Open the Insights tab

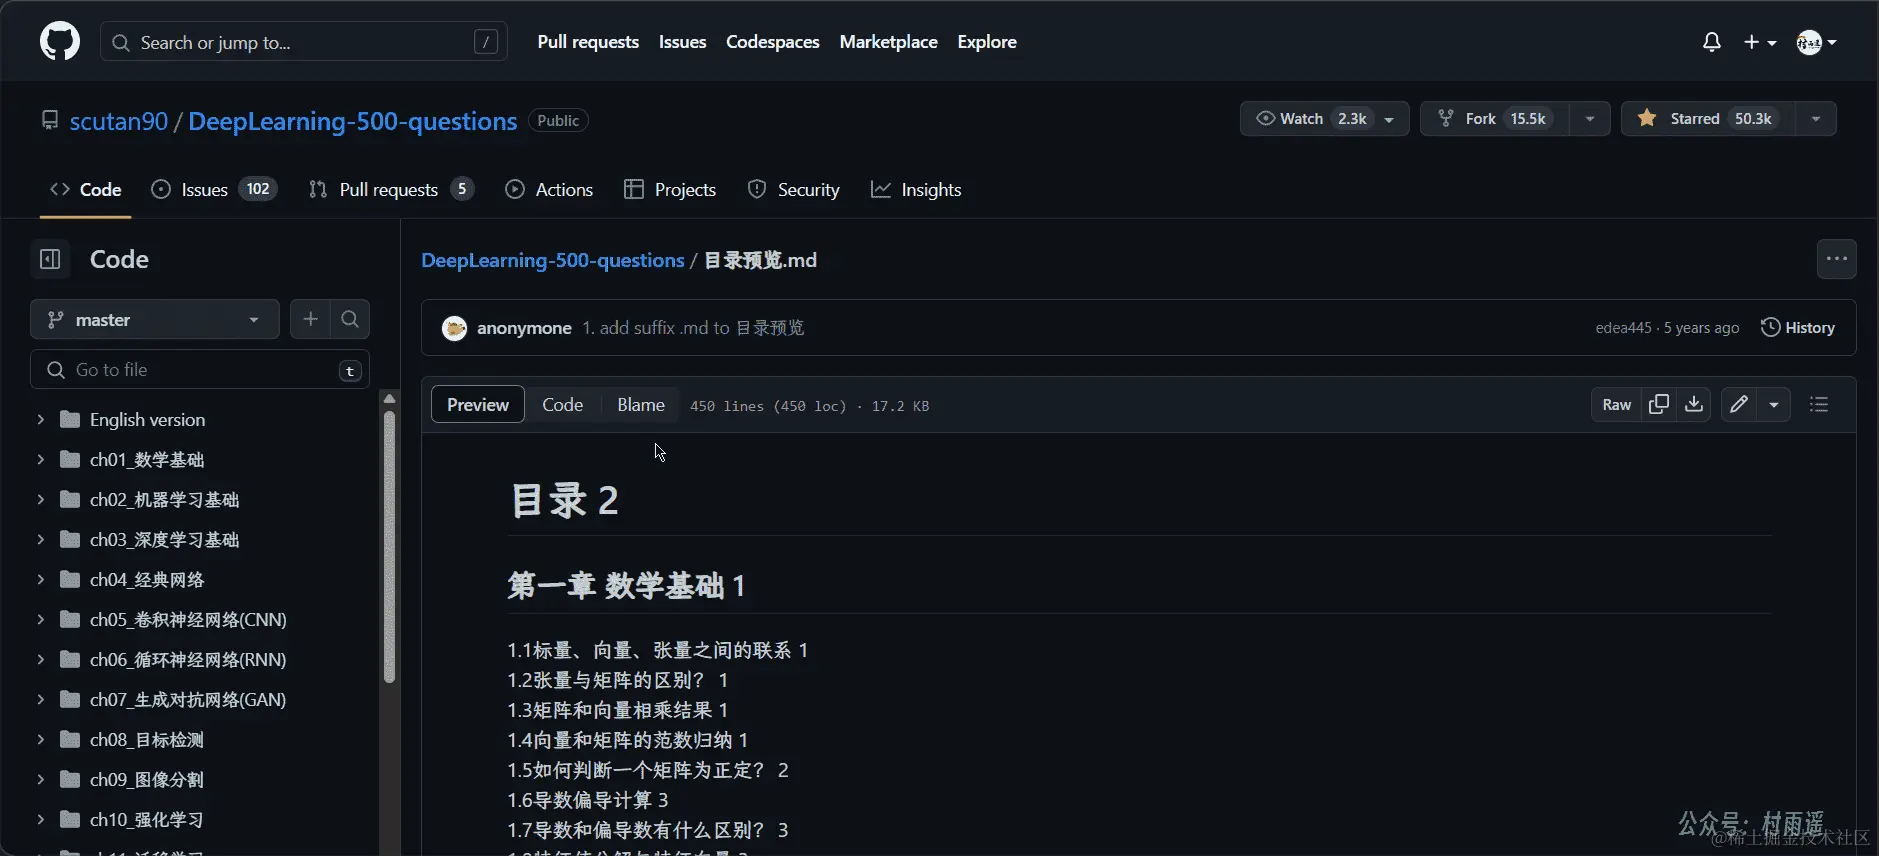(916, 189)
